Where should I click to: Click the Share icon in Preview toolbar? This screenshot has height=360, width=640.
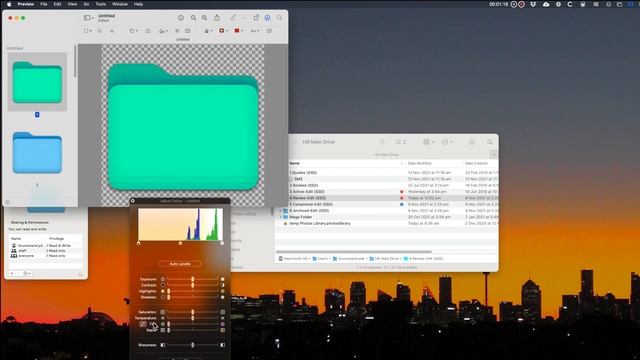[x=217, y=18]
